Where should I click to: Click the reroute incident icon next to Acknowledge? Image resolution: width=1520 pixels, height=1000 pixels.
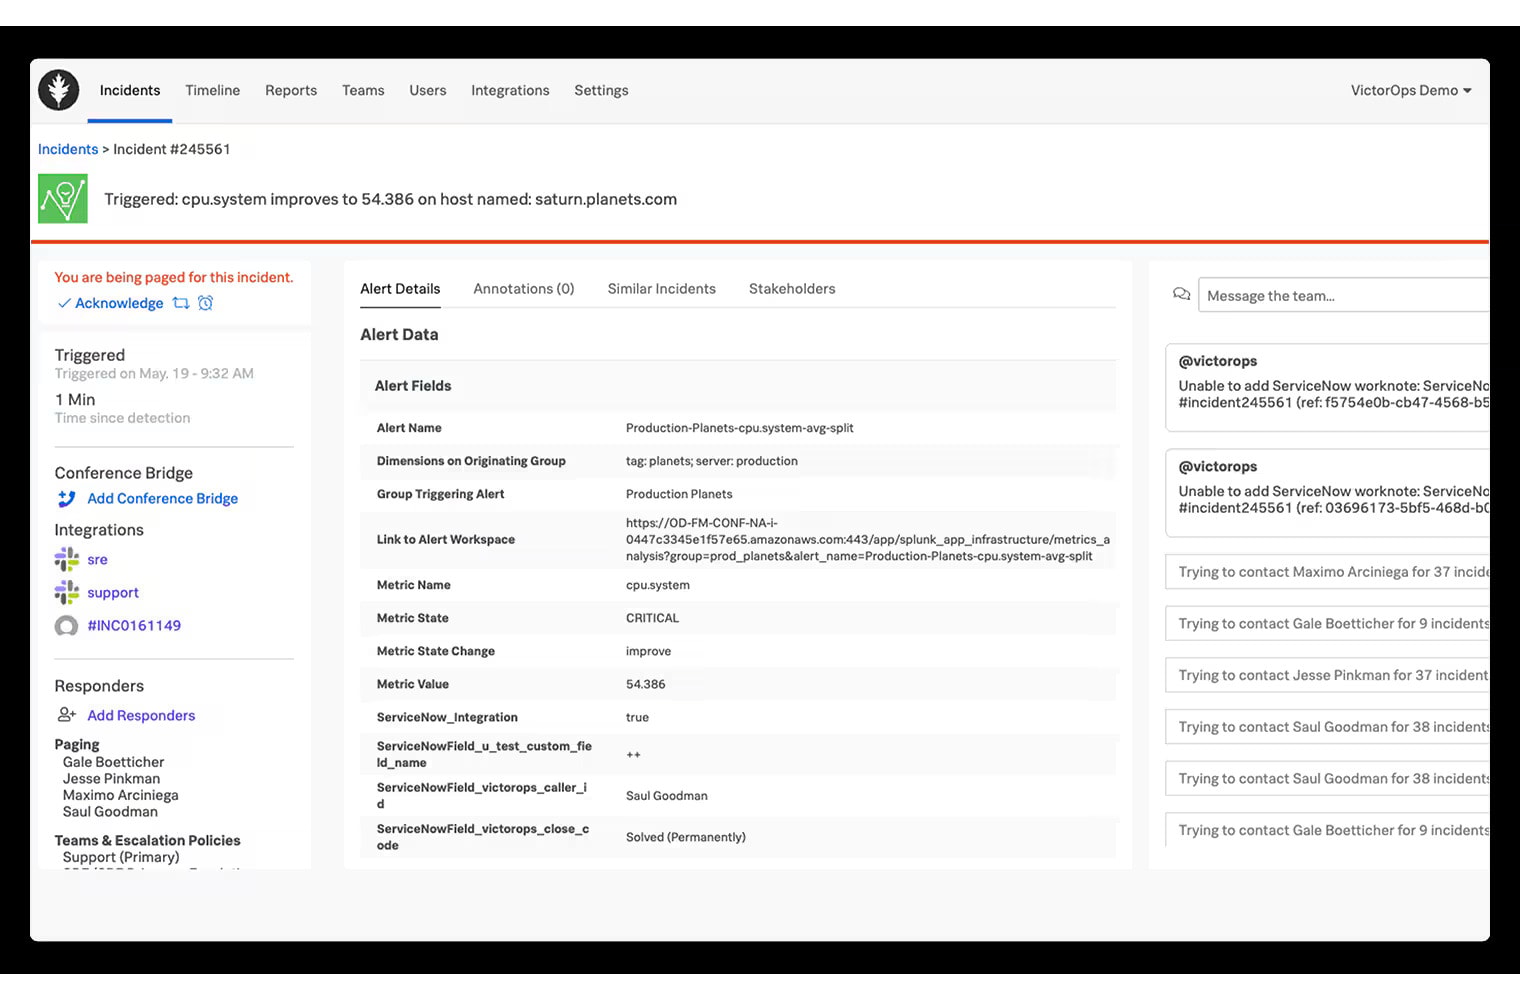182,303
